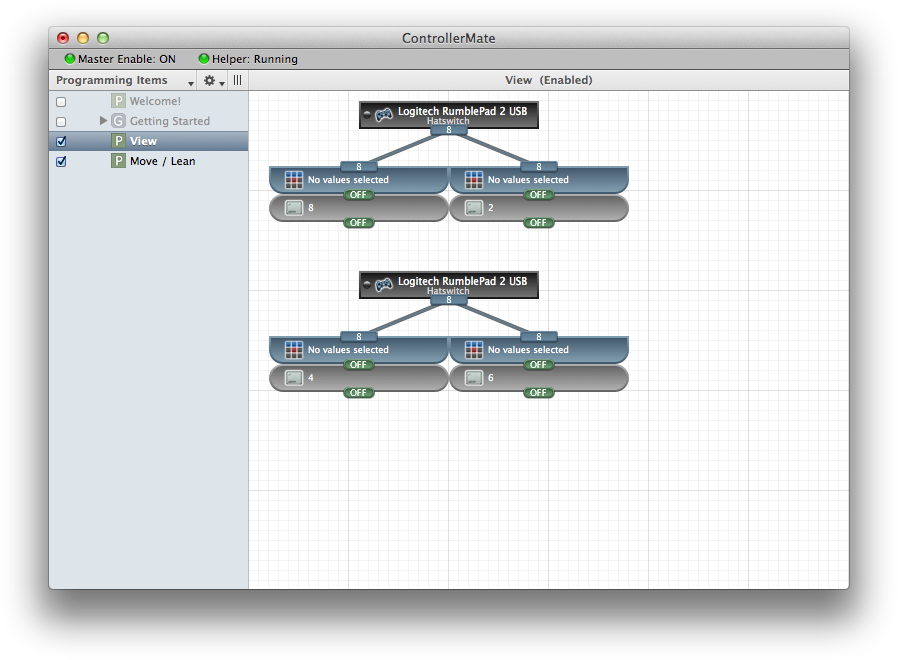Viewport: 898px width, 660px height.
Task: Click the keystroke icon on block 4
Action: (x=294, y=378)
